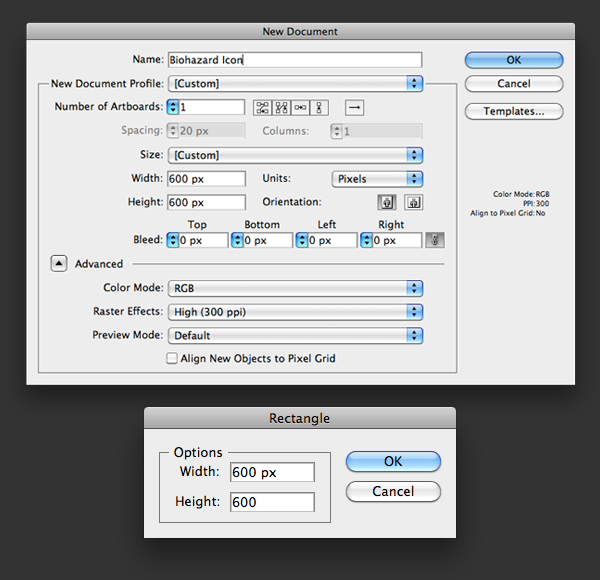Image resolution: width=600 pixels, height=580 pixels.
Task: Collapse the Advanced section triangle
Action: 58,264
